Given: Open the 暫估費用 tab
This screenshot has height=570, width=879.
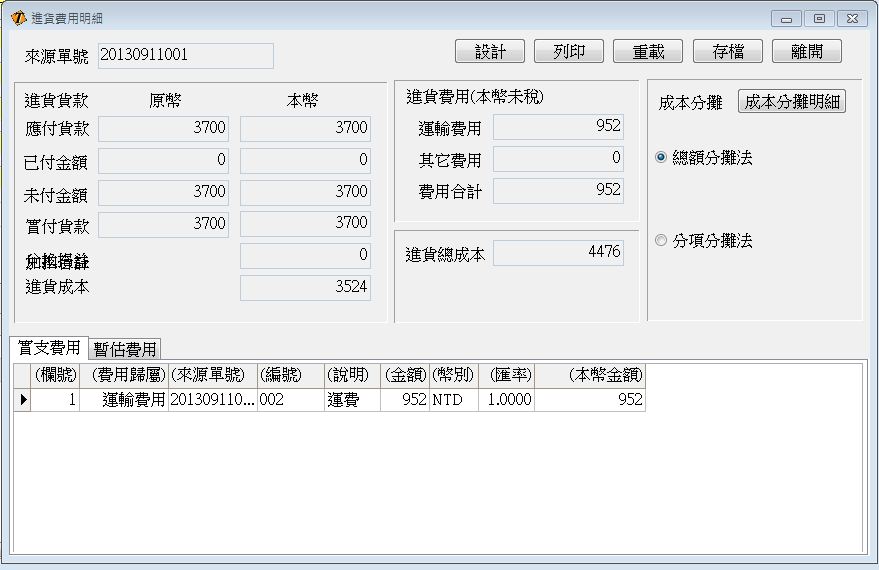Looking at the screenshot, I should pos(125,349).
